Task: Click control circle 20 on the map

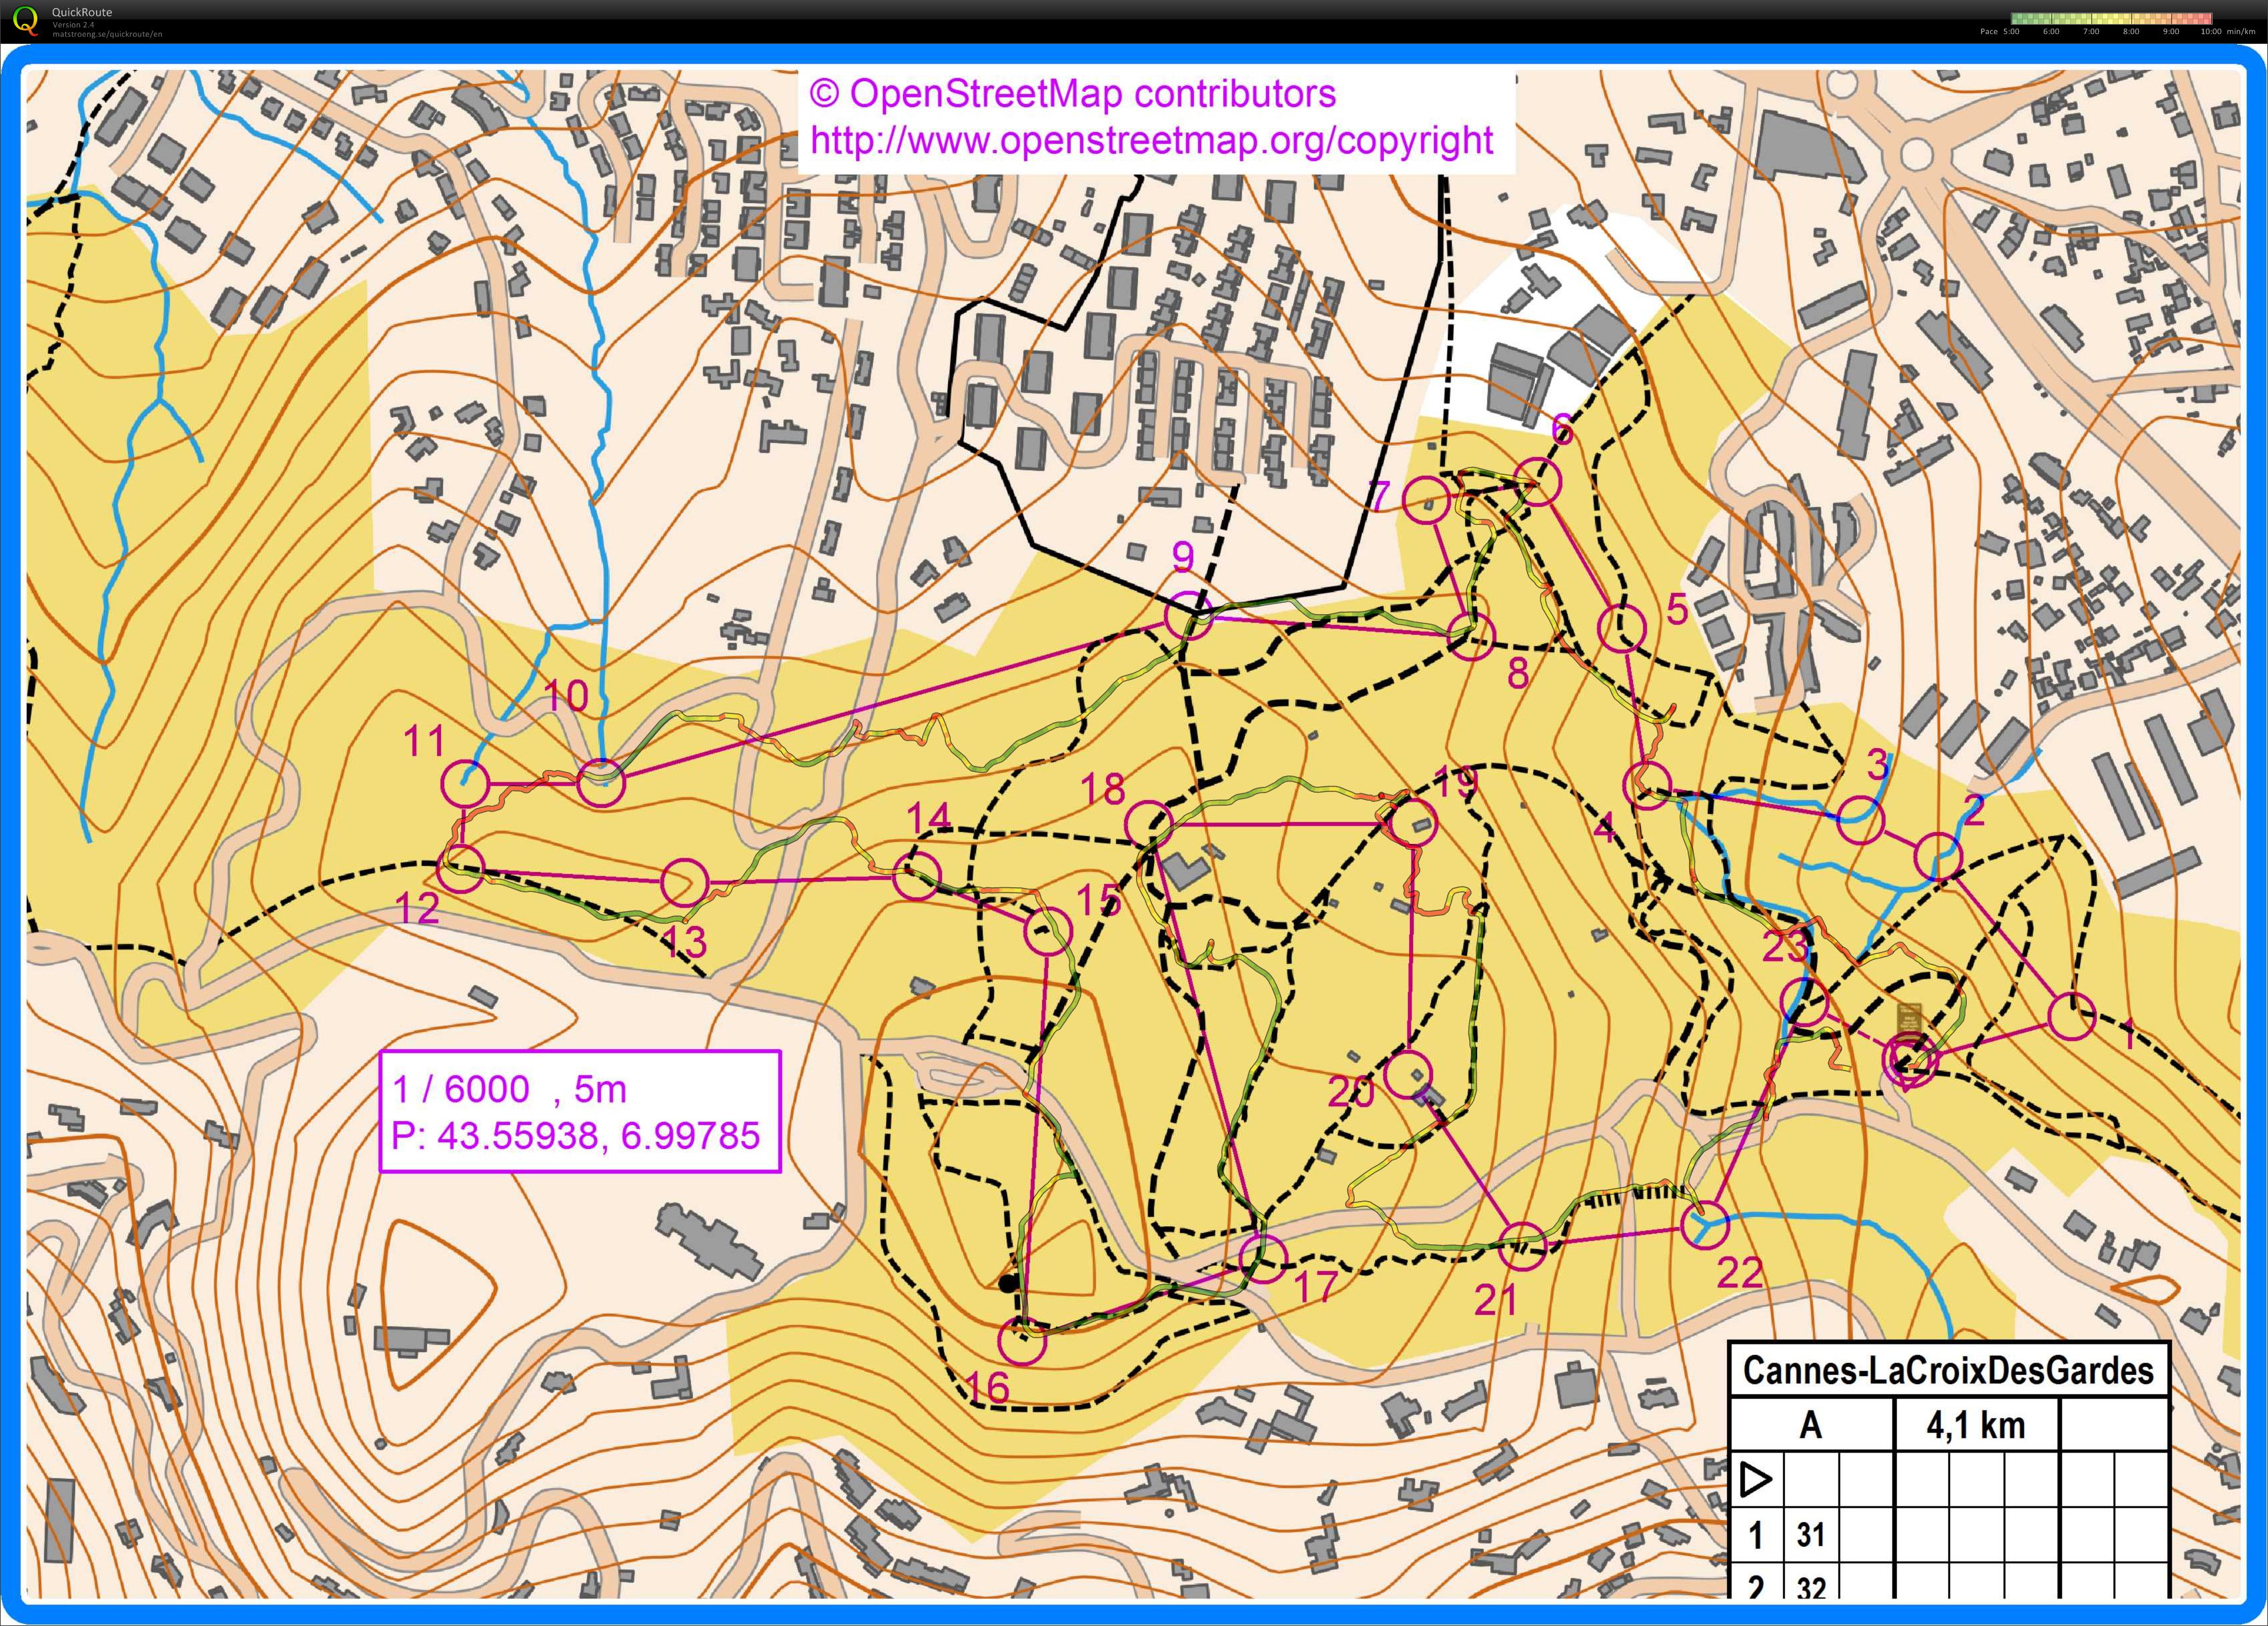Action: click(x=1408, y=1075)
